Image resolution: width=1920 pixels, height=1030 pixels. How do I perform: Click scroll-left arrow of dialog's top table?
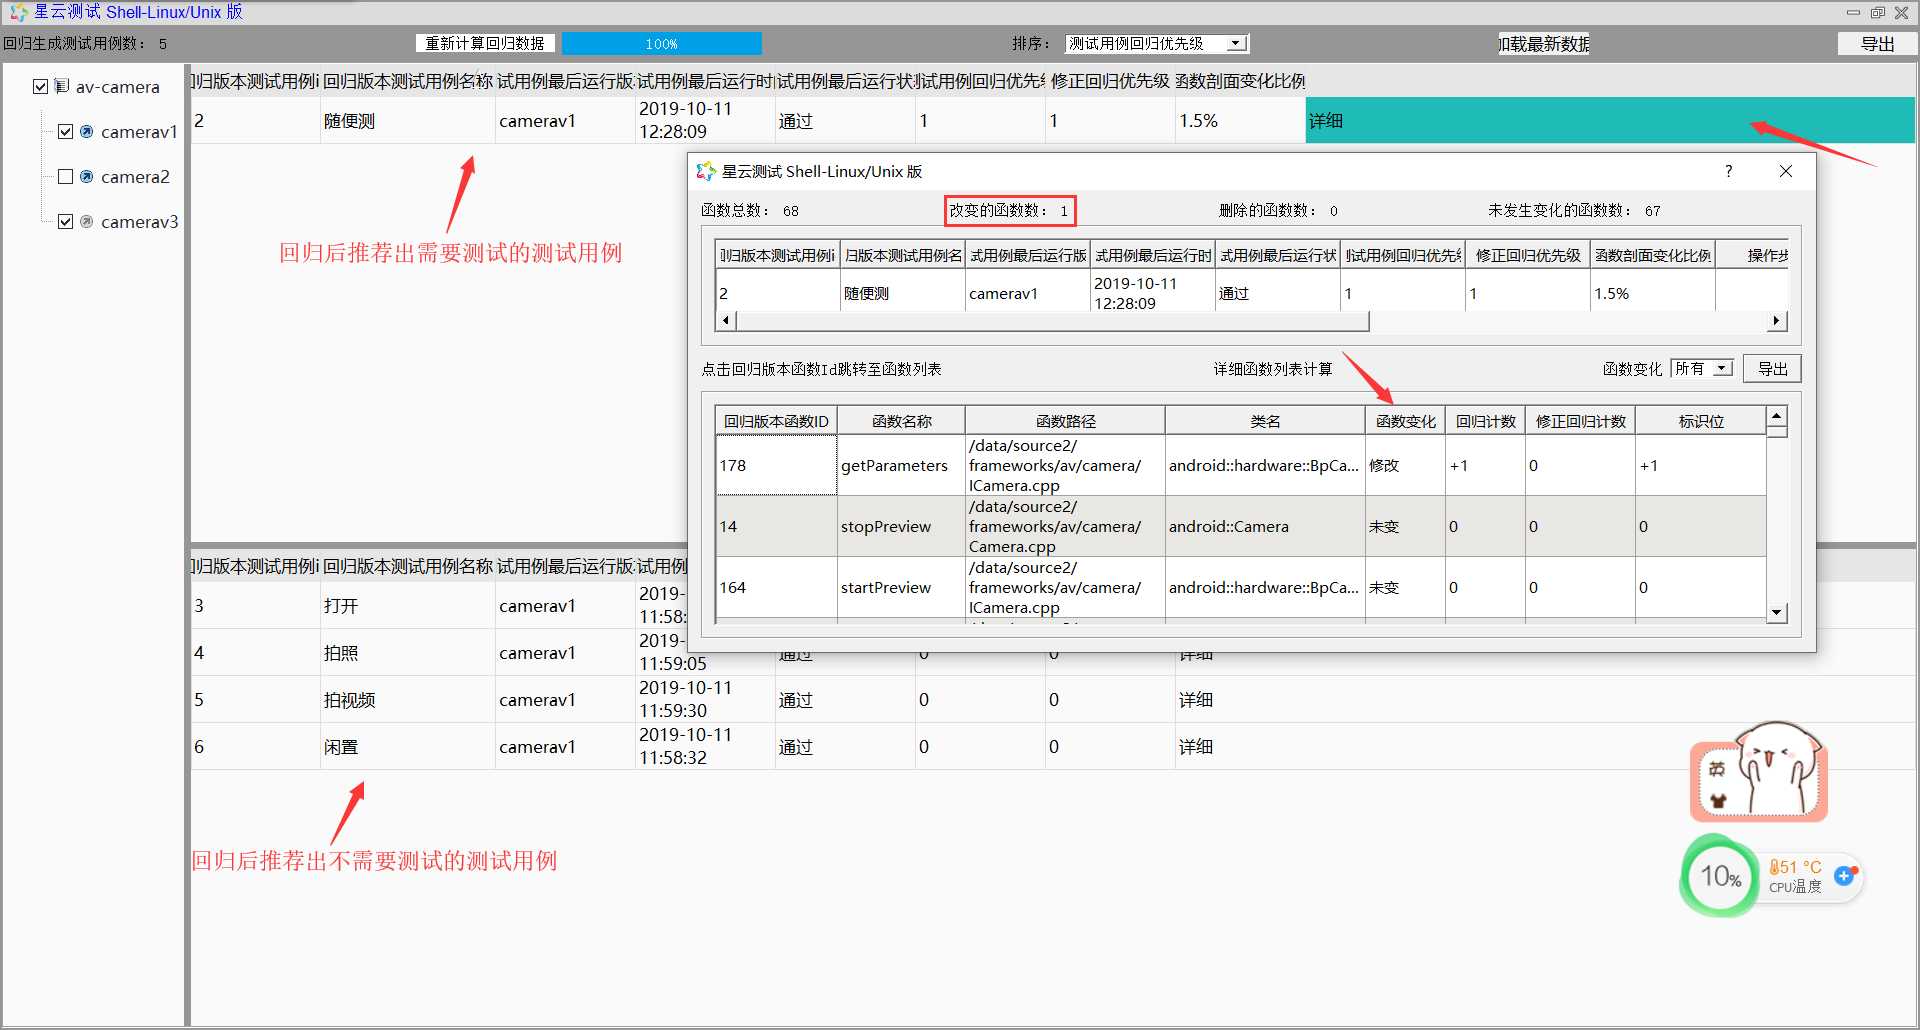725,320
